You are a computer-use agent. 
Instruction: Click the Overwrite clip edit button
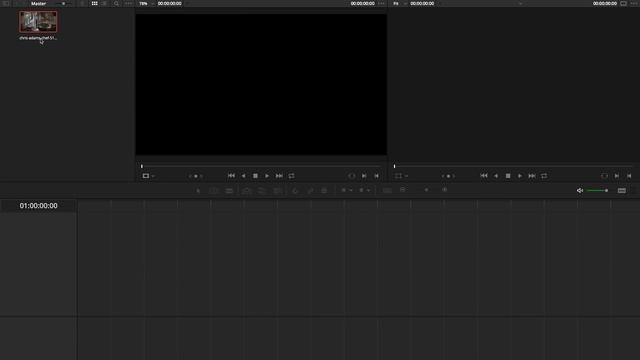(262, 191)
